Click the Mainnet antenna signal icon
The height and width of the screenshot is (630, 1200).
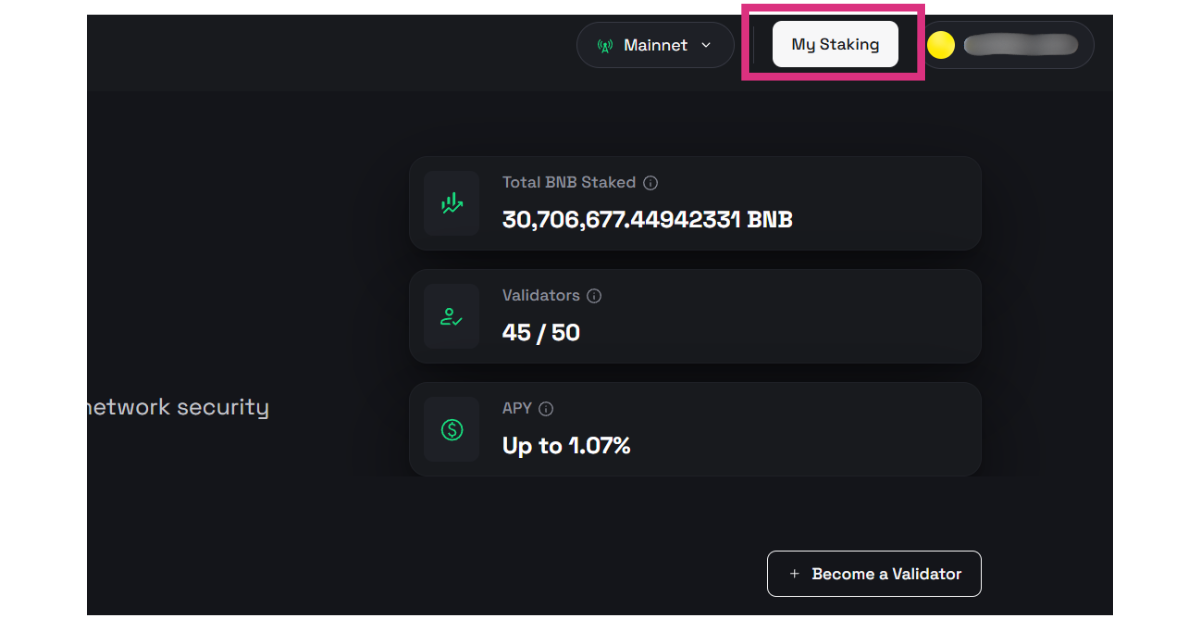pos(605,46)
